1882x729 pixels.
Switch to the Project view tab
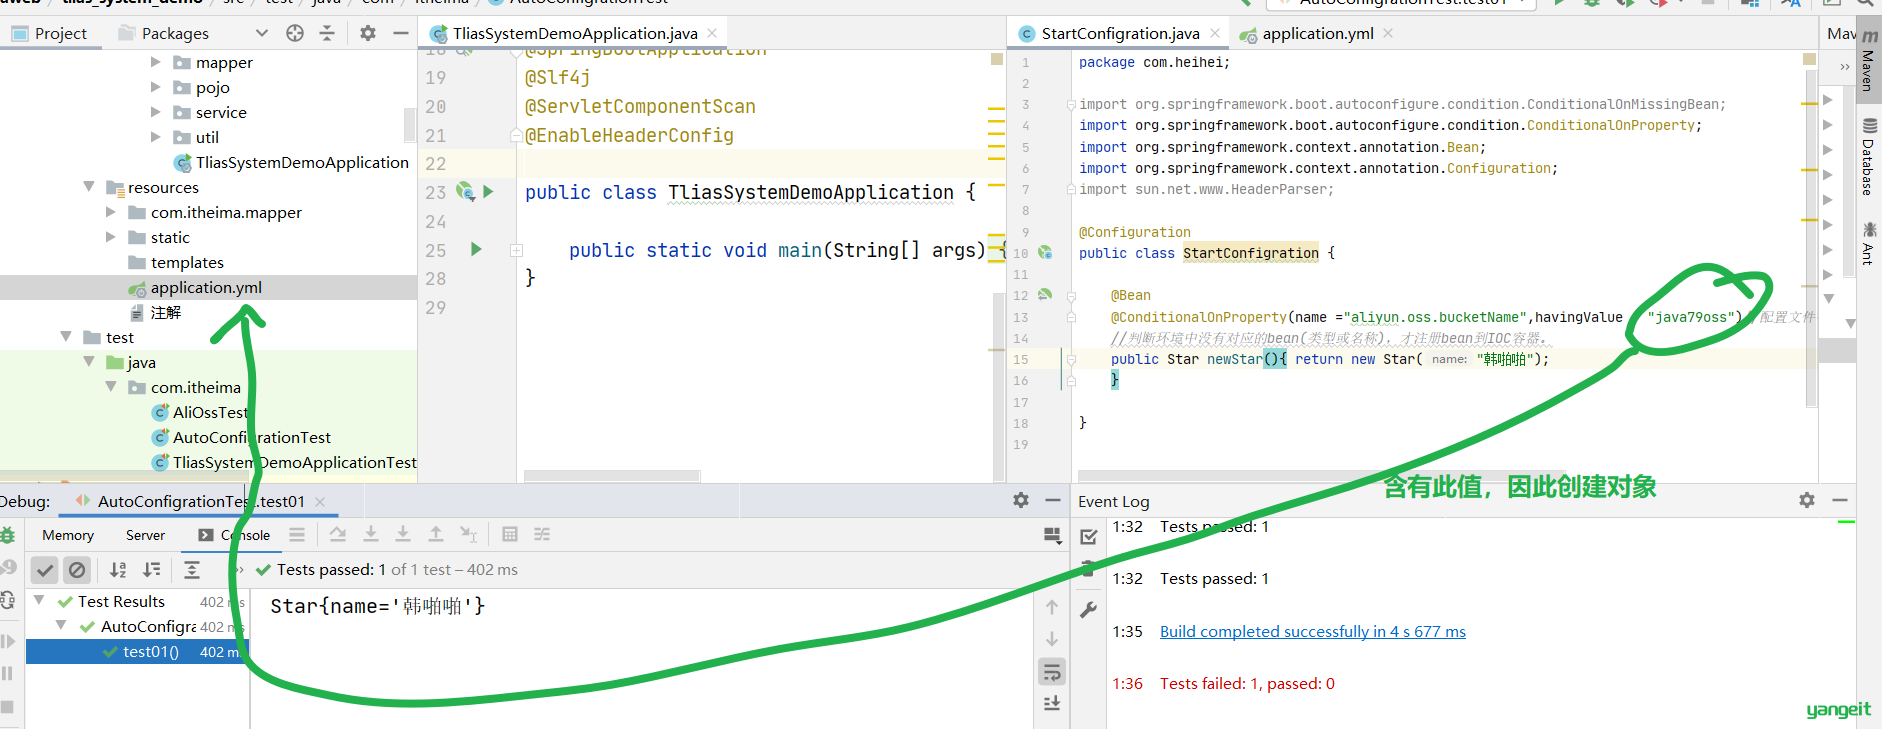[49, 33]
